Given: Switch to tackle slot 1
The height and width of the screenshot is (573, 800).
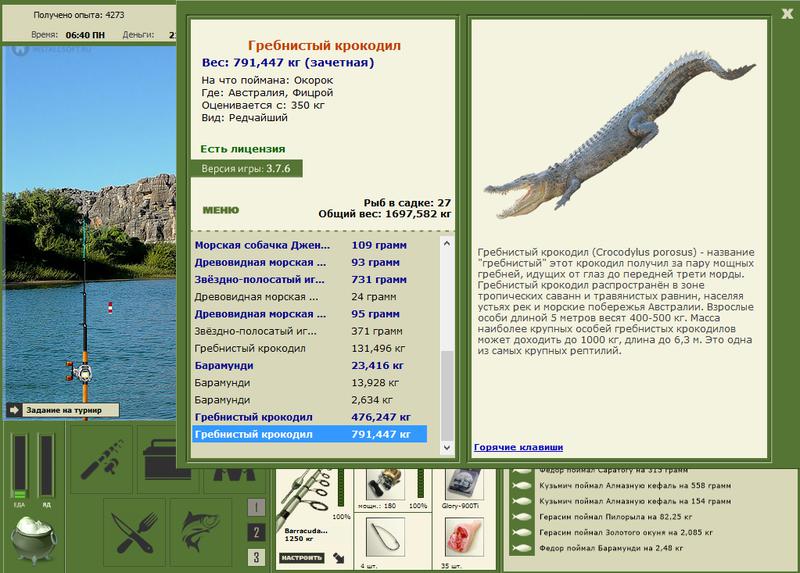Looking at the screenshot, I should (256, 507).
